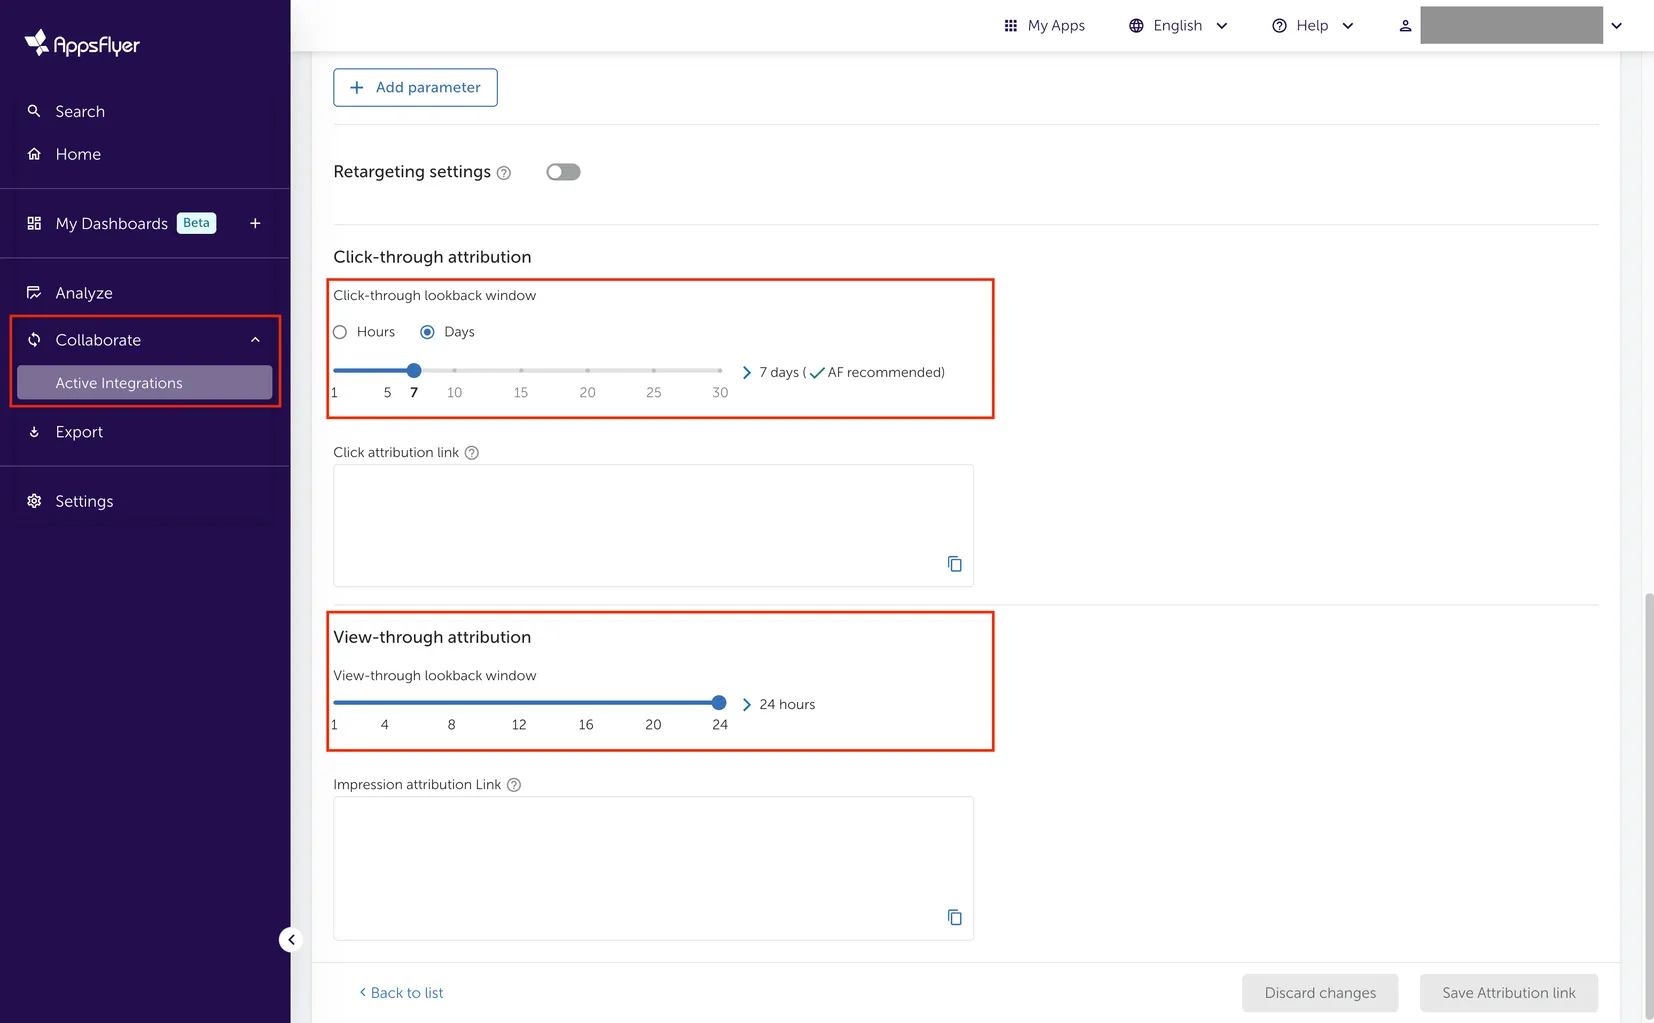
Task: Select the Search icon in sidebar
Action: tap(33, 111)
